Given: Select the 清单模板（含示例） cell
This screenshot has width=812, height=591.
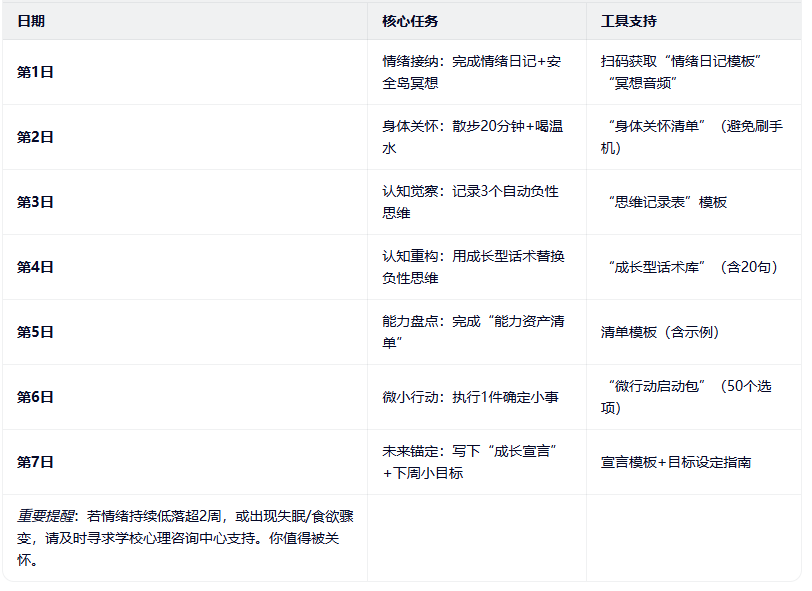Looking at the screenshot, I should coord(660,332).
